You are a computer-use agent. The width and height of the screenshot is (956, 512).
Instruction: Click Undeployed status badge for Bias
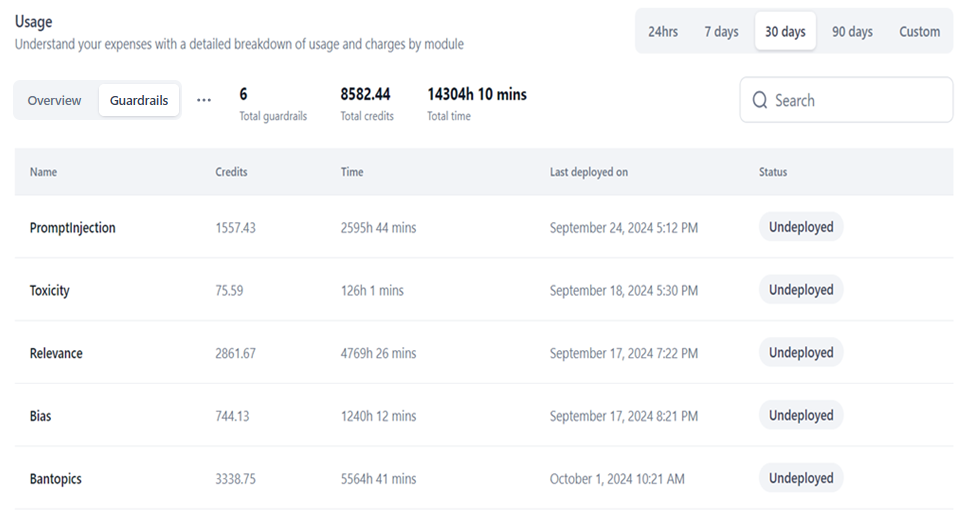[x=801, y=415]
